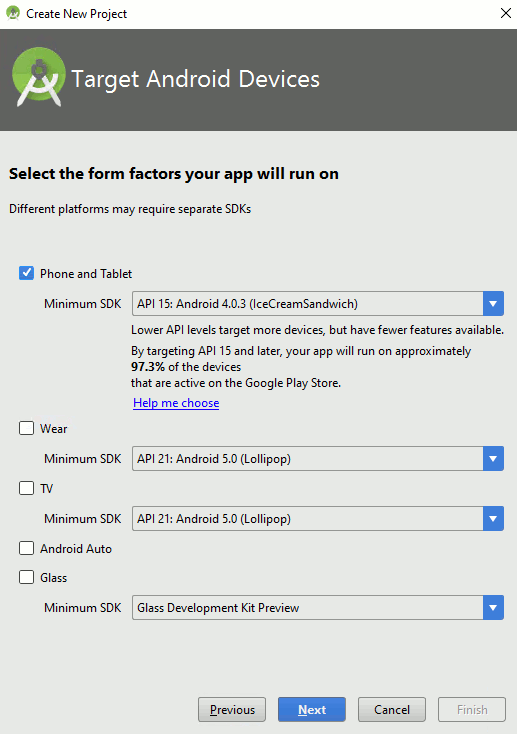Click the 'Create New Project' window title
The height and width of the screenshot is (734, 517).
76,14
